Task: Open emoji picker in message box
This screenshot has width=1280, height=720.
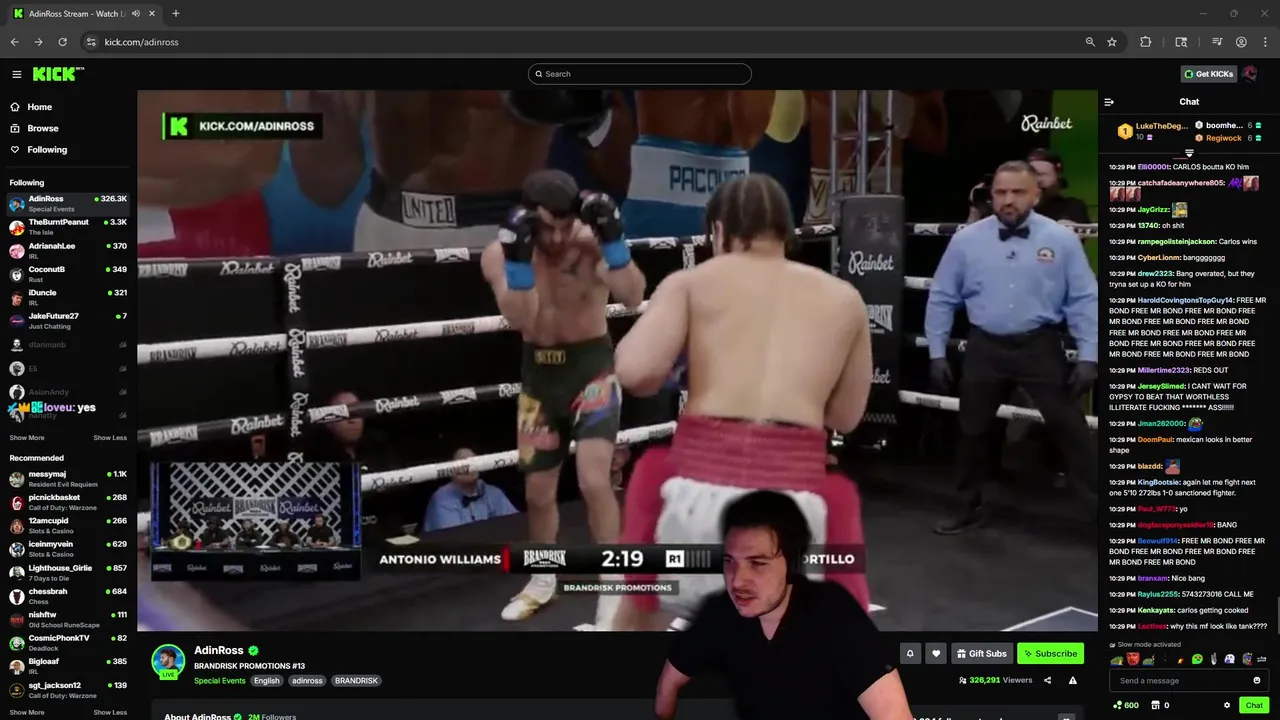Action: [1257, 681]
